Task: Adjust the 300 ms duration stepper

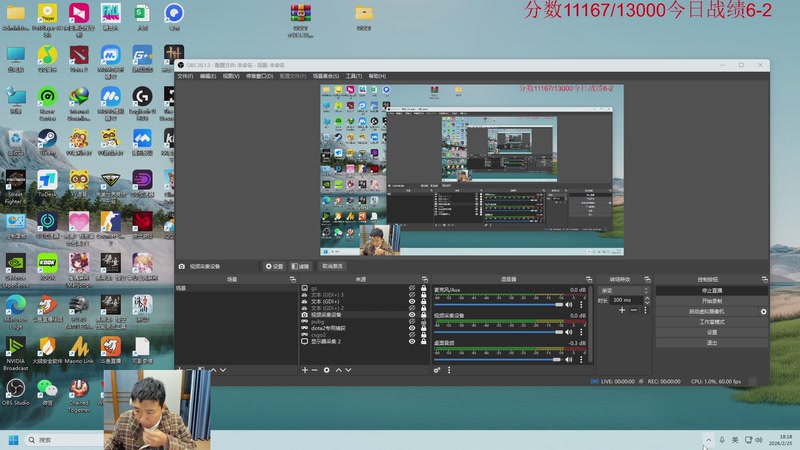Action: [x=647, y=300]
